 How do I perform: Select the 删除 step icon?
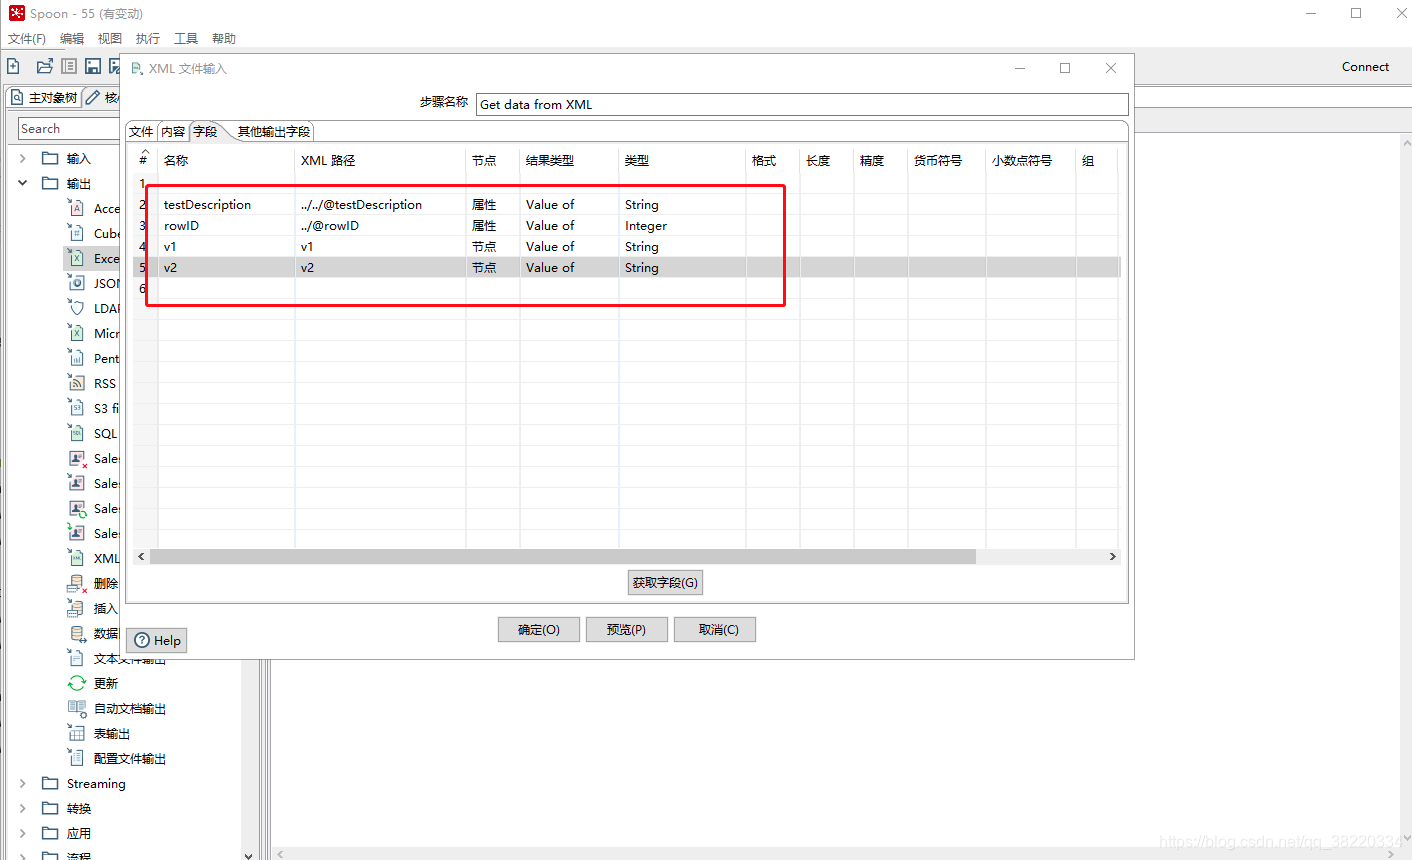[76, 583]
